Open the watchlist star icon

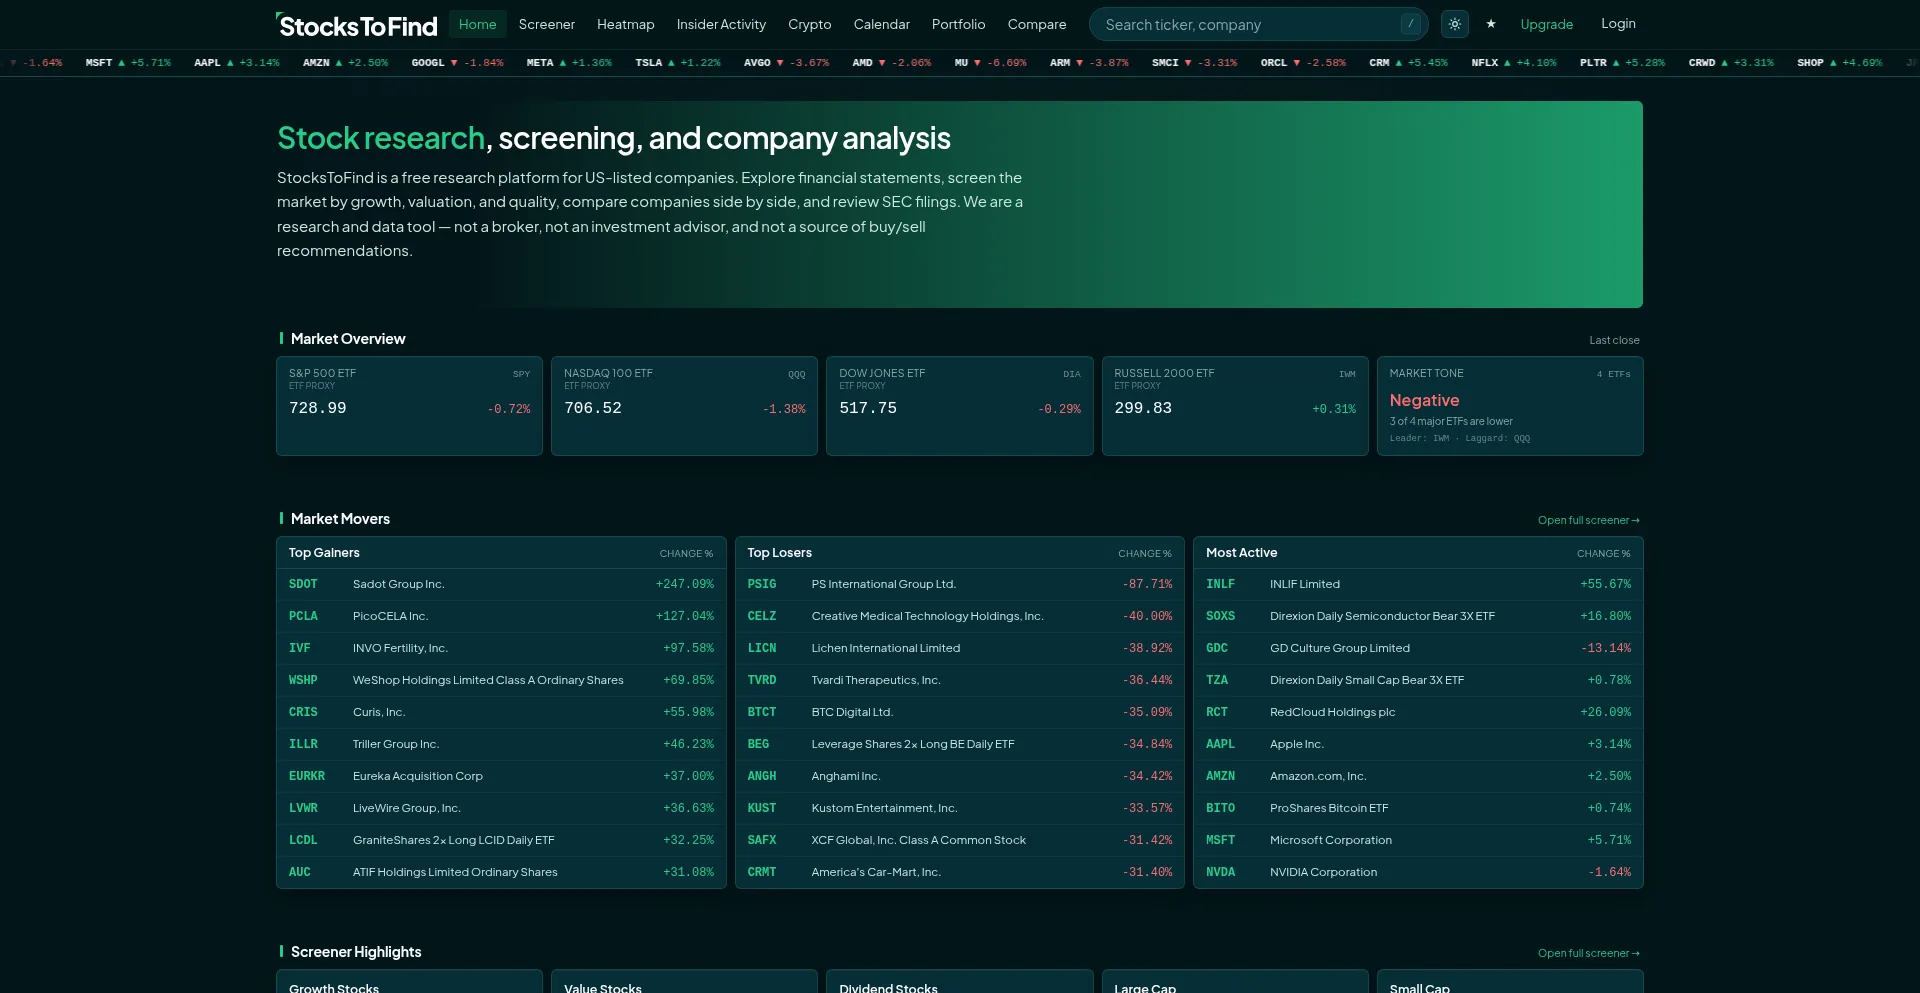[x=1490, y=24]
